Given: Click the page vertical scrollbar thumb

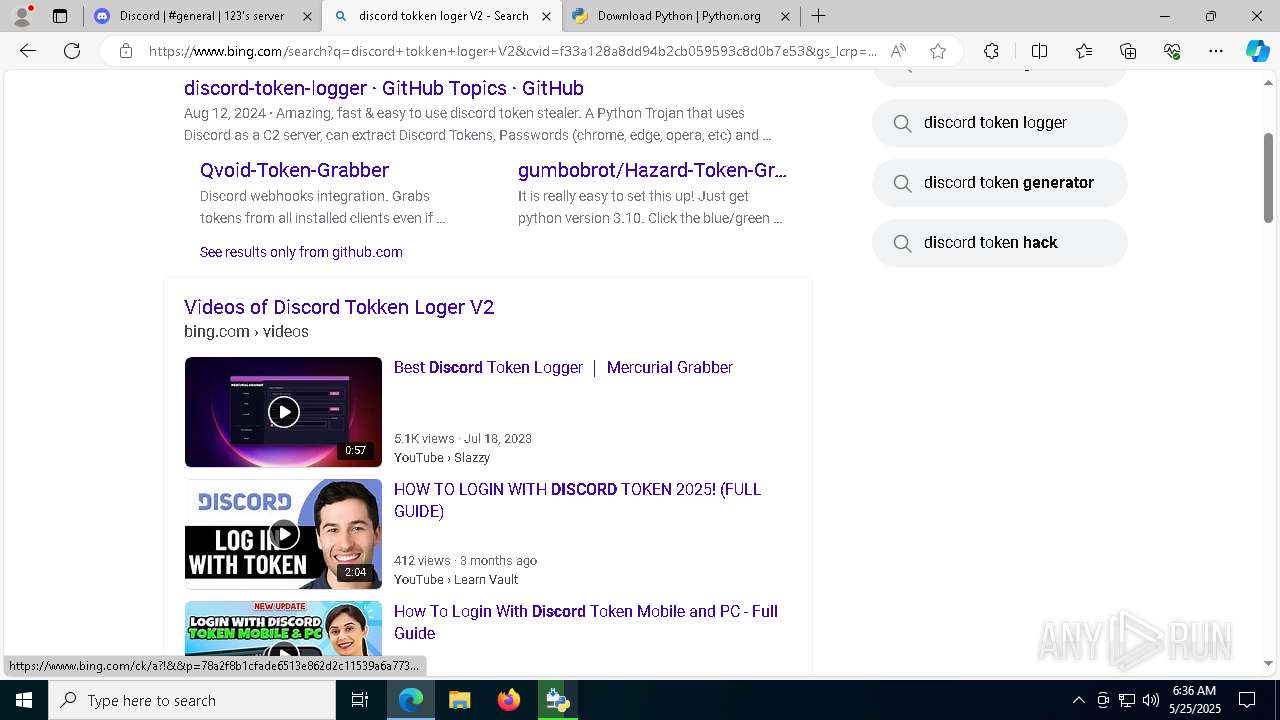Looking at the screenshot, I should [x=1268, y=177].
